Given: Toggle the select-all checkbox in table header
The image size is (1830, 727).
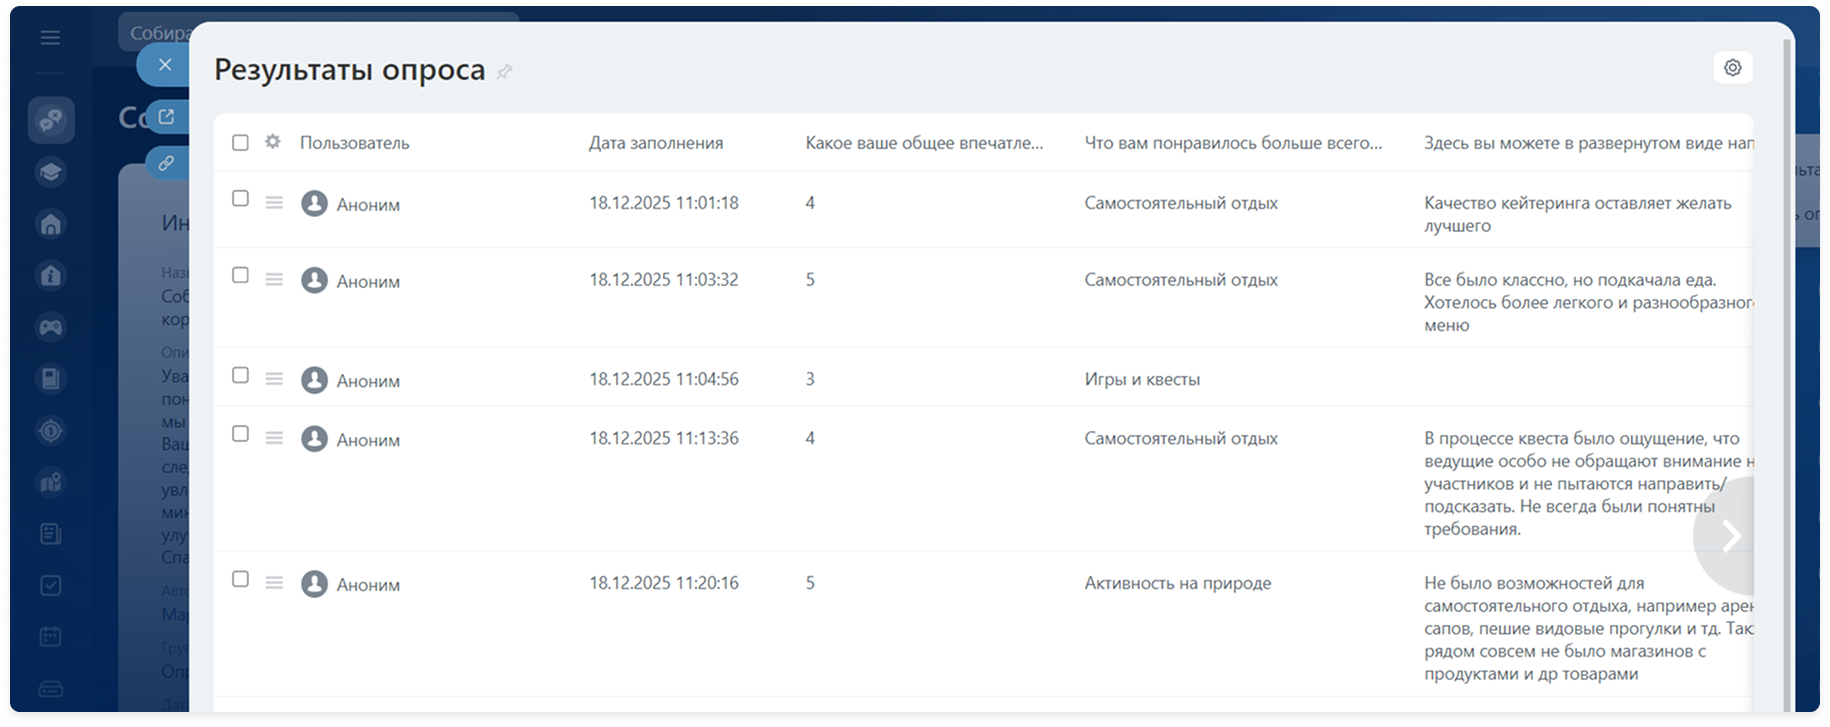Looking at the screenshot, I should click(x=240, y=143).
